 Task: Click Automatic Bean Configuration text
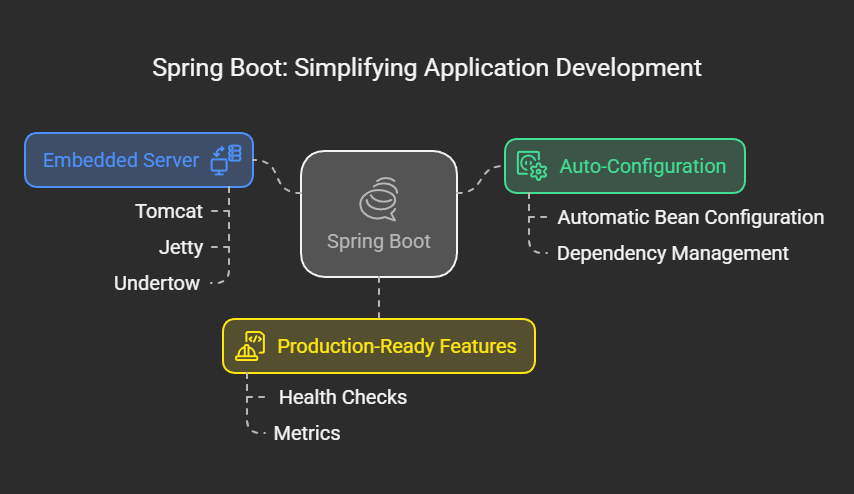click(691, 217)
